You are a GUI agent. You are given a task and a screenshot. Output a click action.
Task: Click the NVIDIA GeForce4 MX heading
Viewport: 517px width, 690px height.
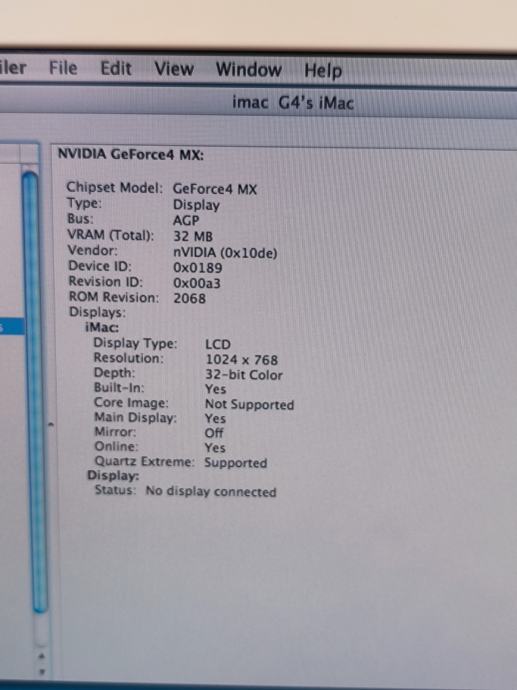131,154
